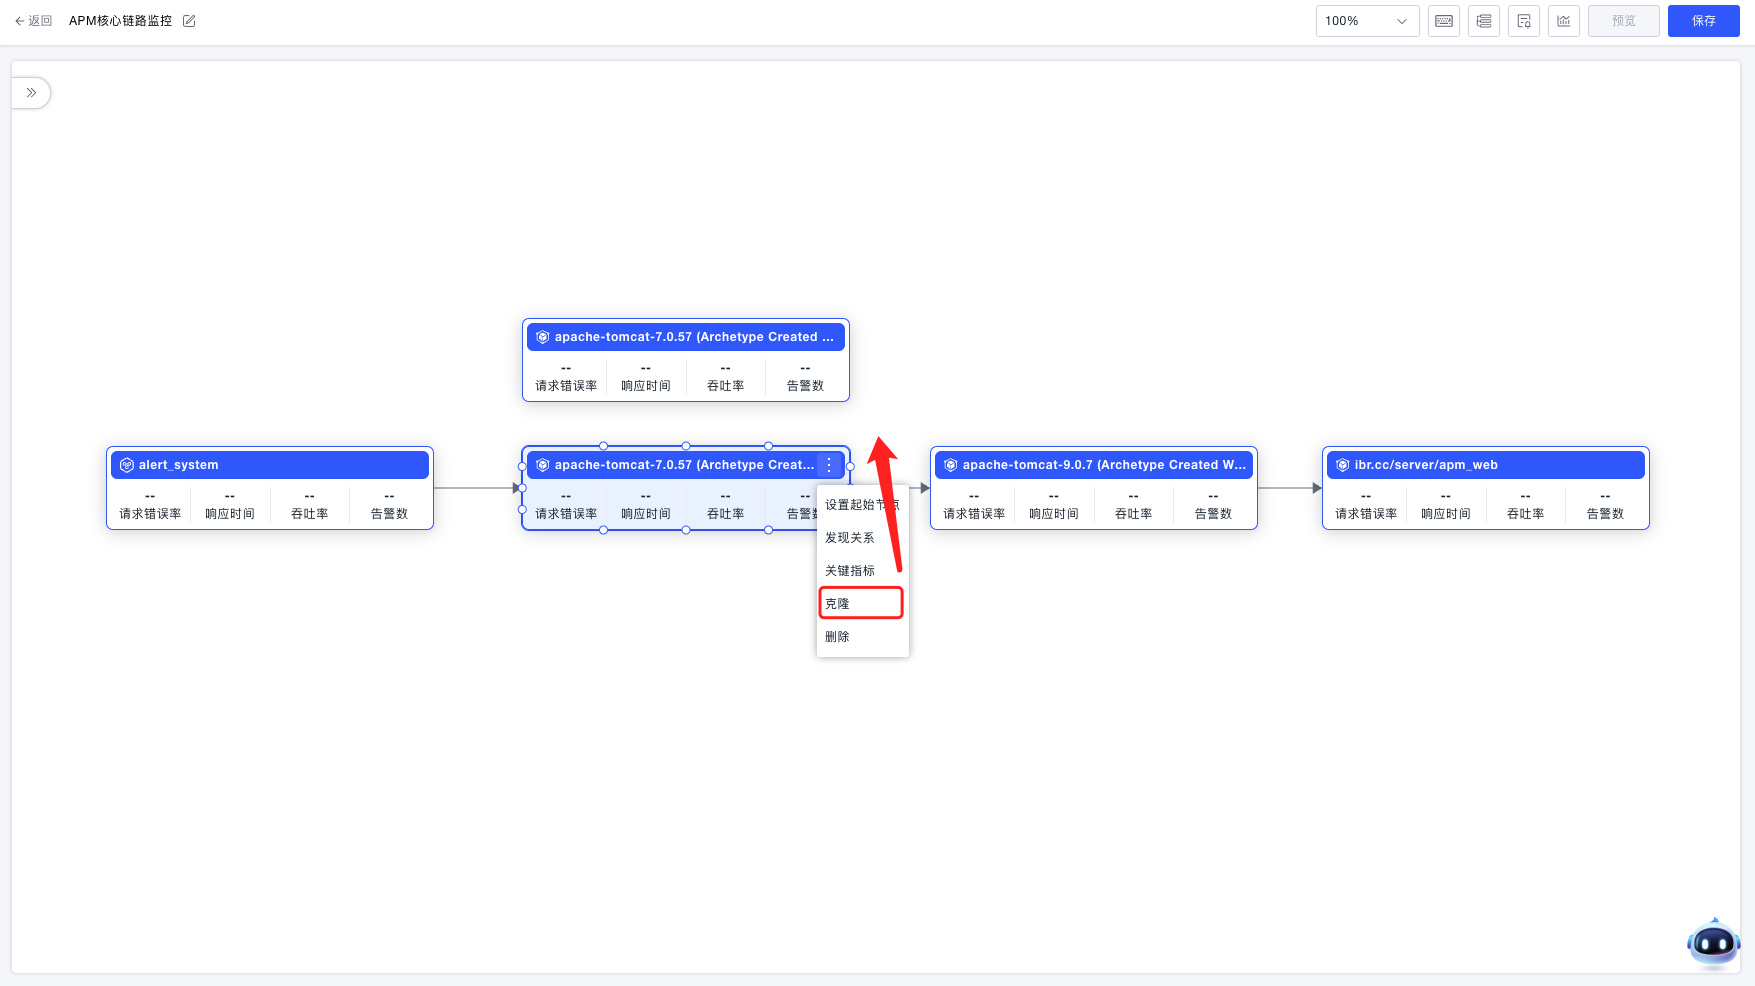The width and height of the screenshot is (1755, 986).
Task: Expand the collapsed left side panel
Action: 31,93
